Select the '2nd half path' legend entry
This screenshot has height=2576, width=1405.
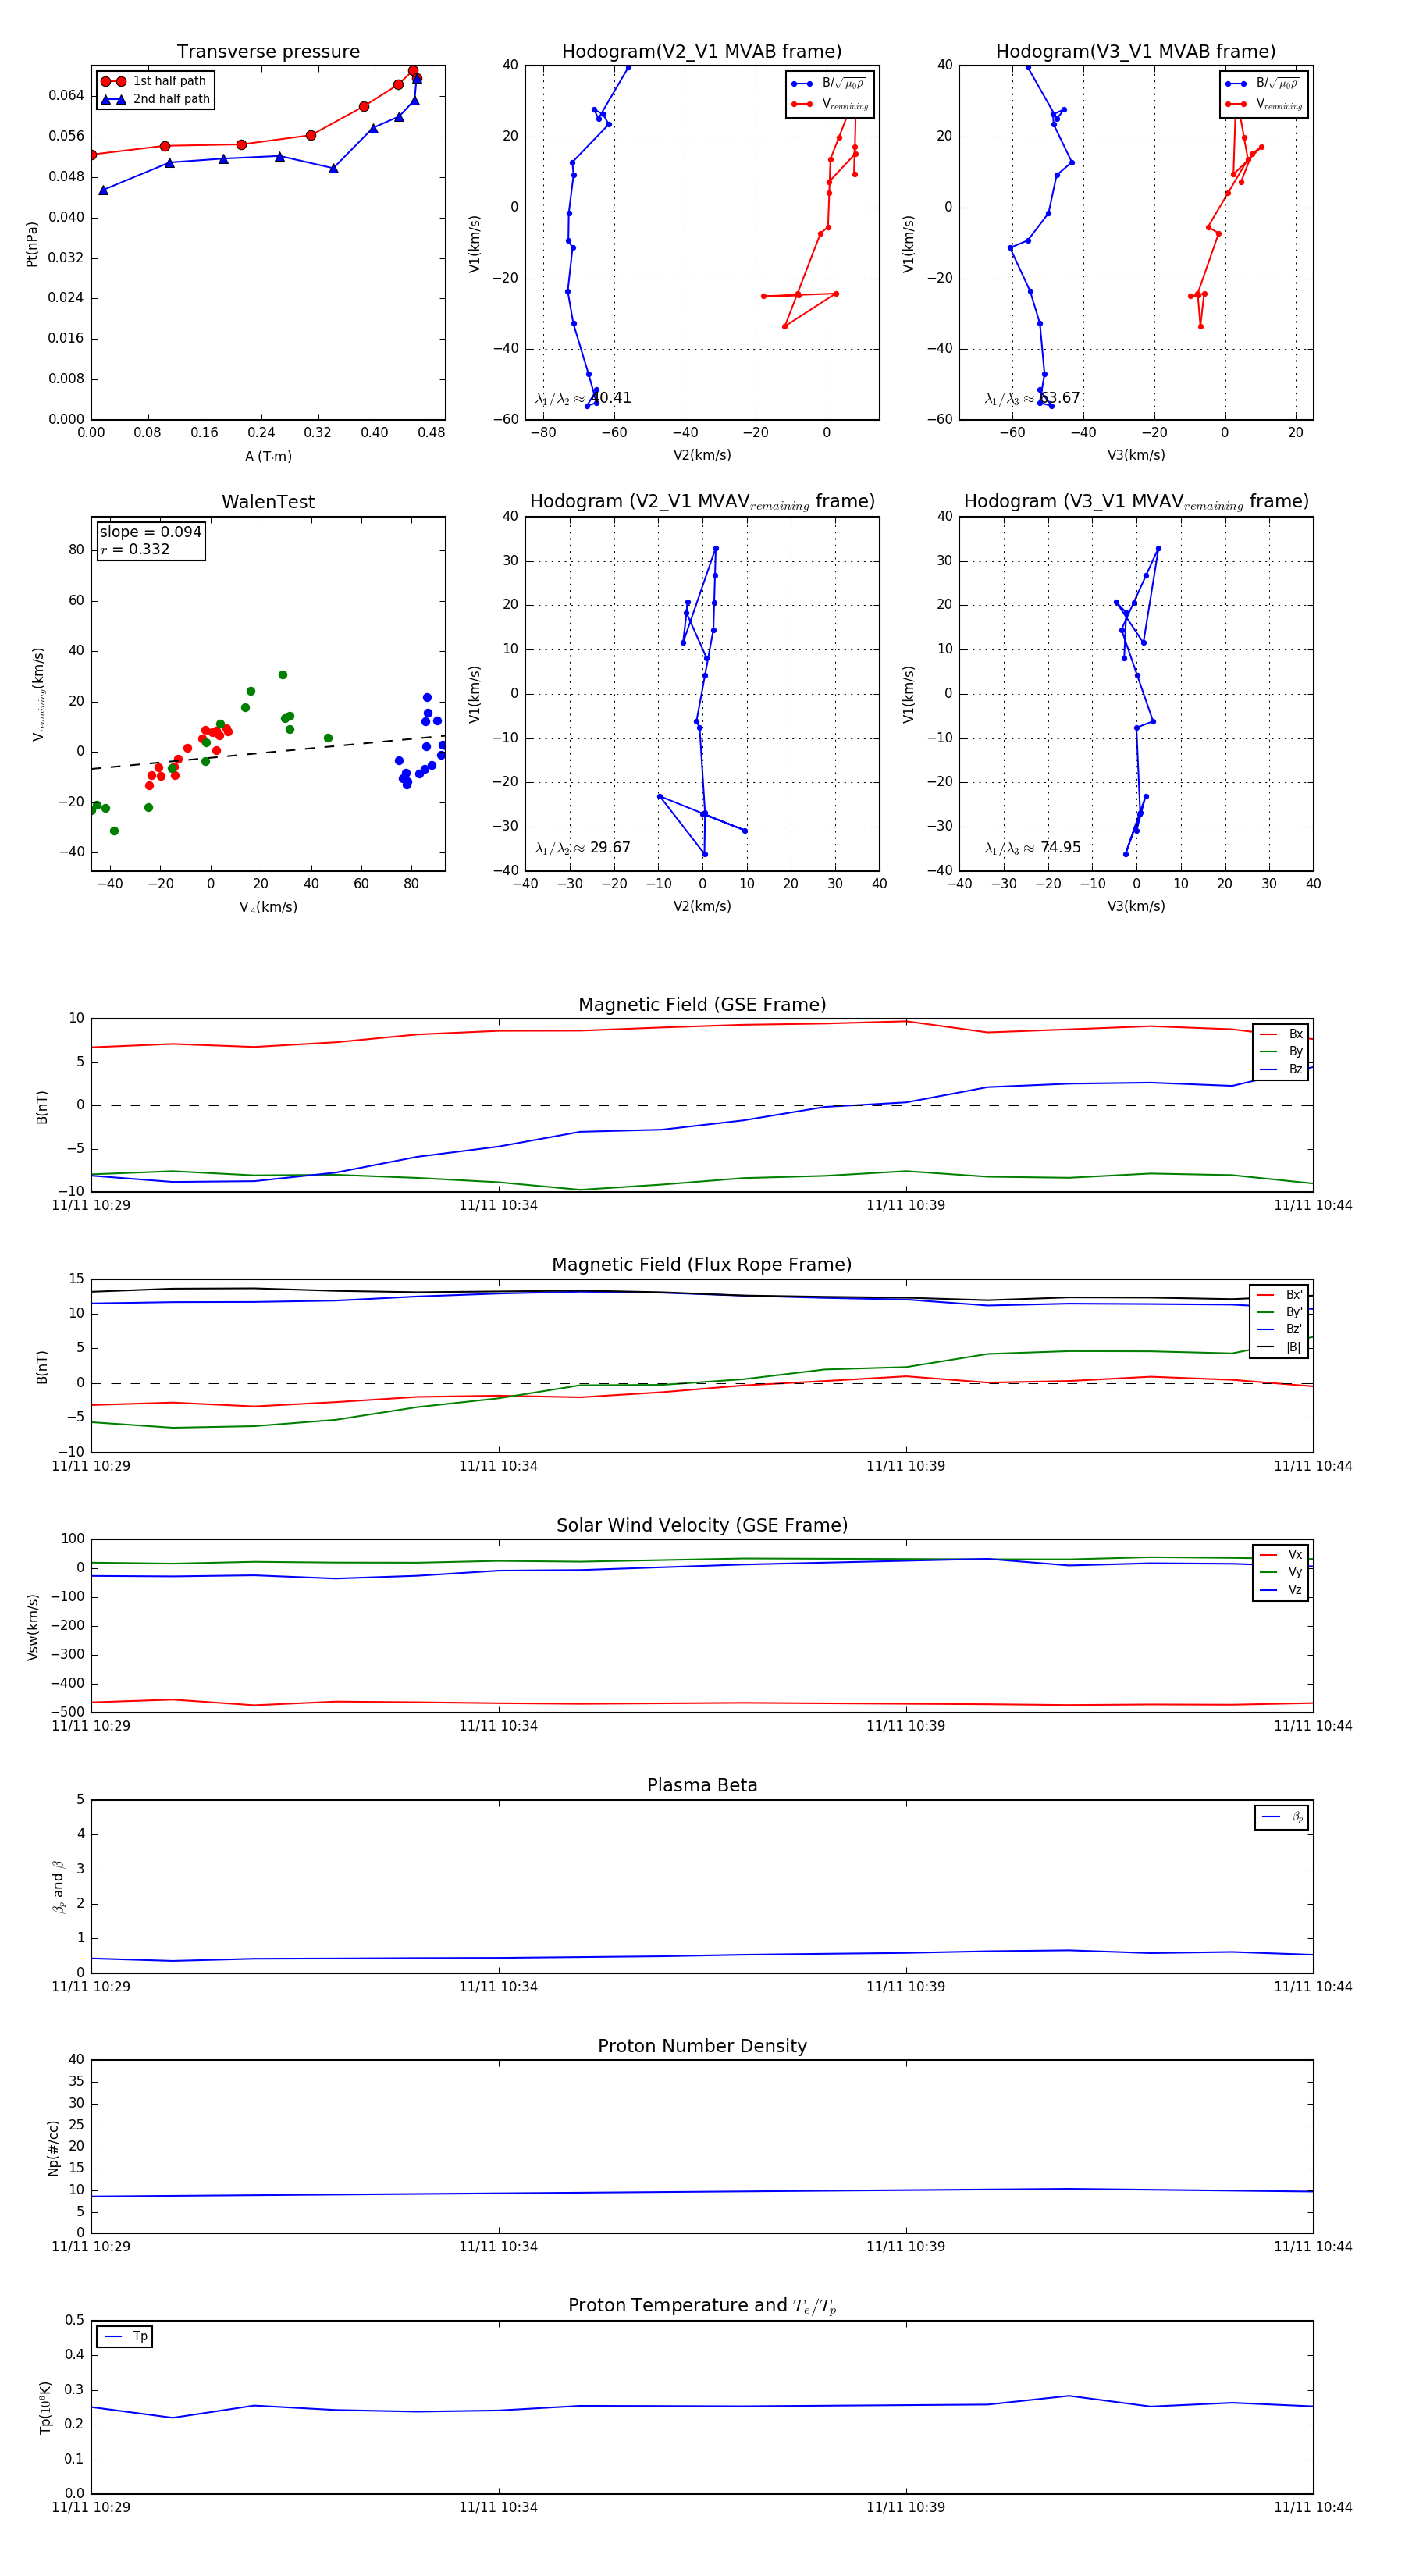156,99
